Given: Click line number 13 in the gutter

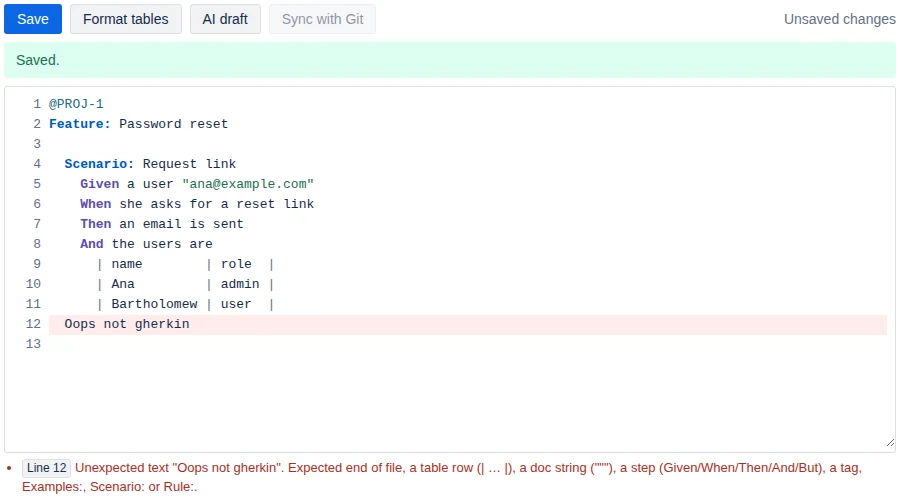Looking at the screenshot, I should (33, 344).
